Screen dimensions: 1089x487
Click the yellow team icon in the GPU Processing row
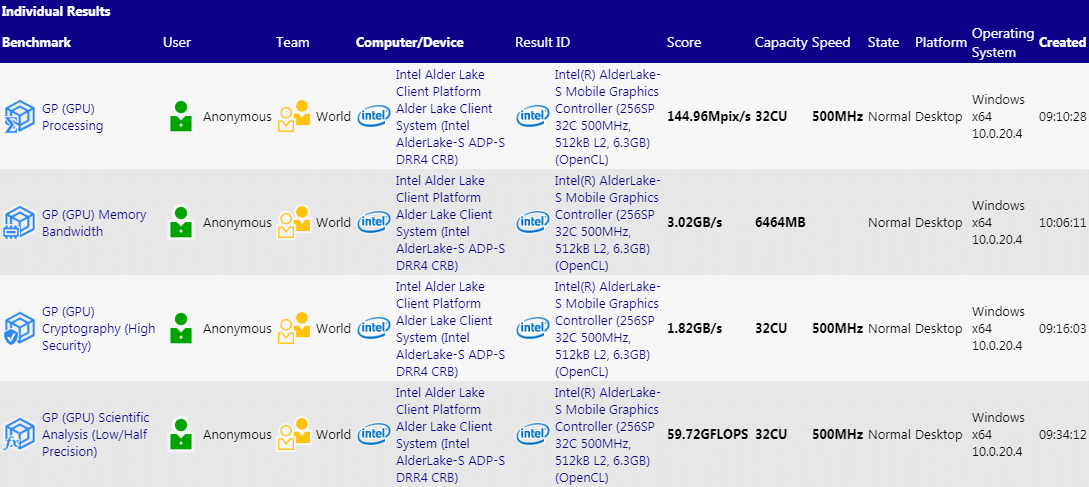(x=294, y=117)
